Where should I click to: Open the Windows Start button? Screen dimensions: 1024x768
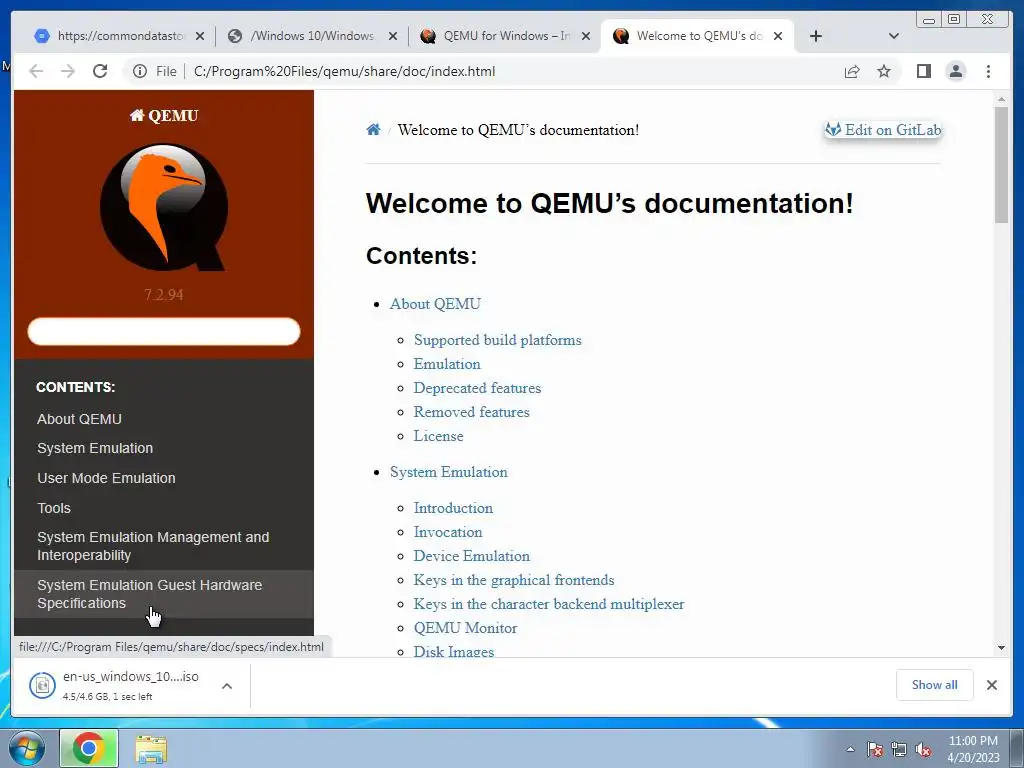coord(26,748)
